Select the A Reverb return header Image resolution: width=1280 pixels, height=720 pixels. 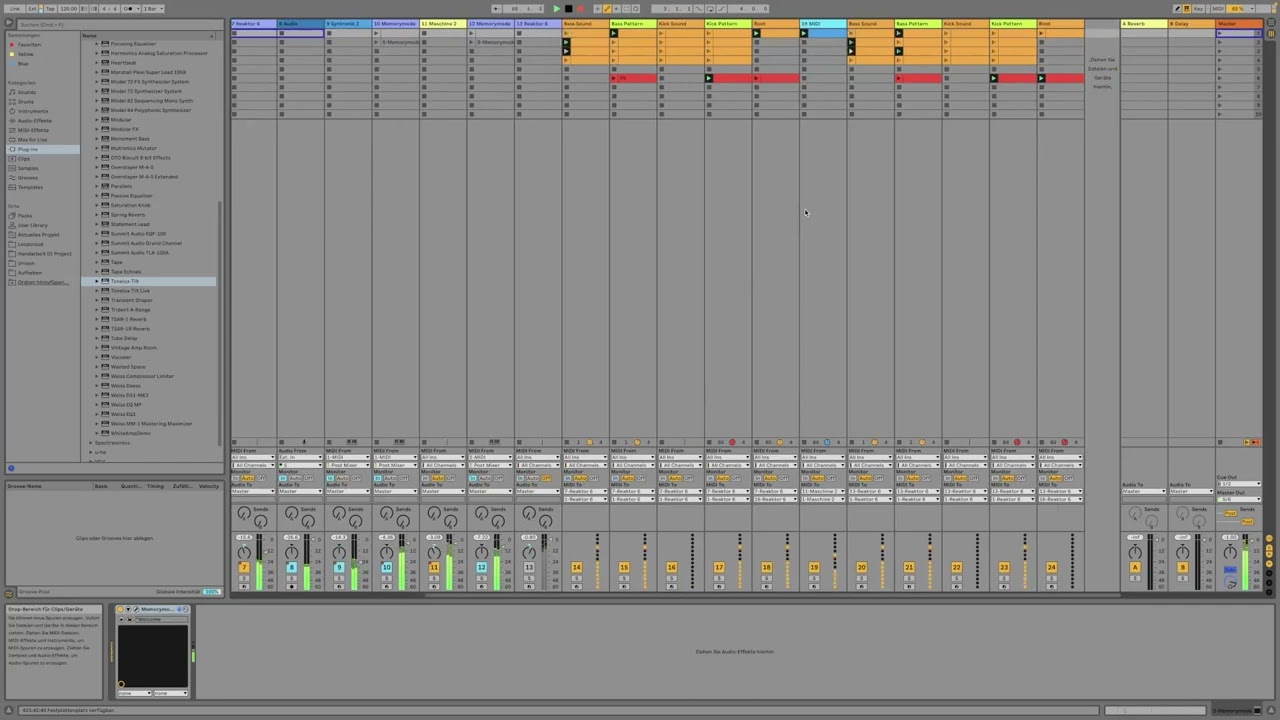click(1144, 23)
